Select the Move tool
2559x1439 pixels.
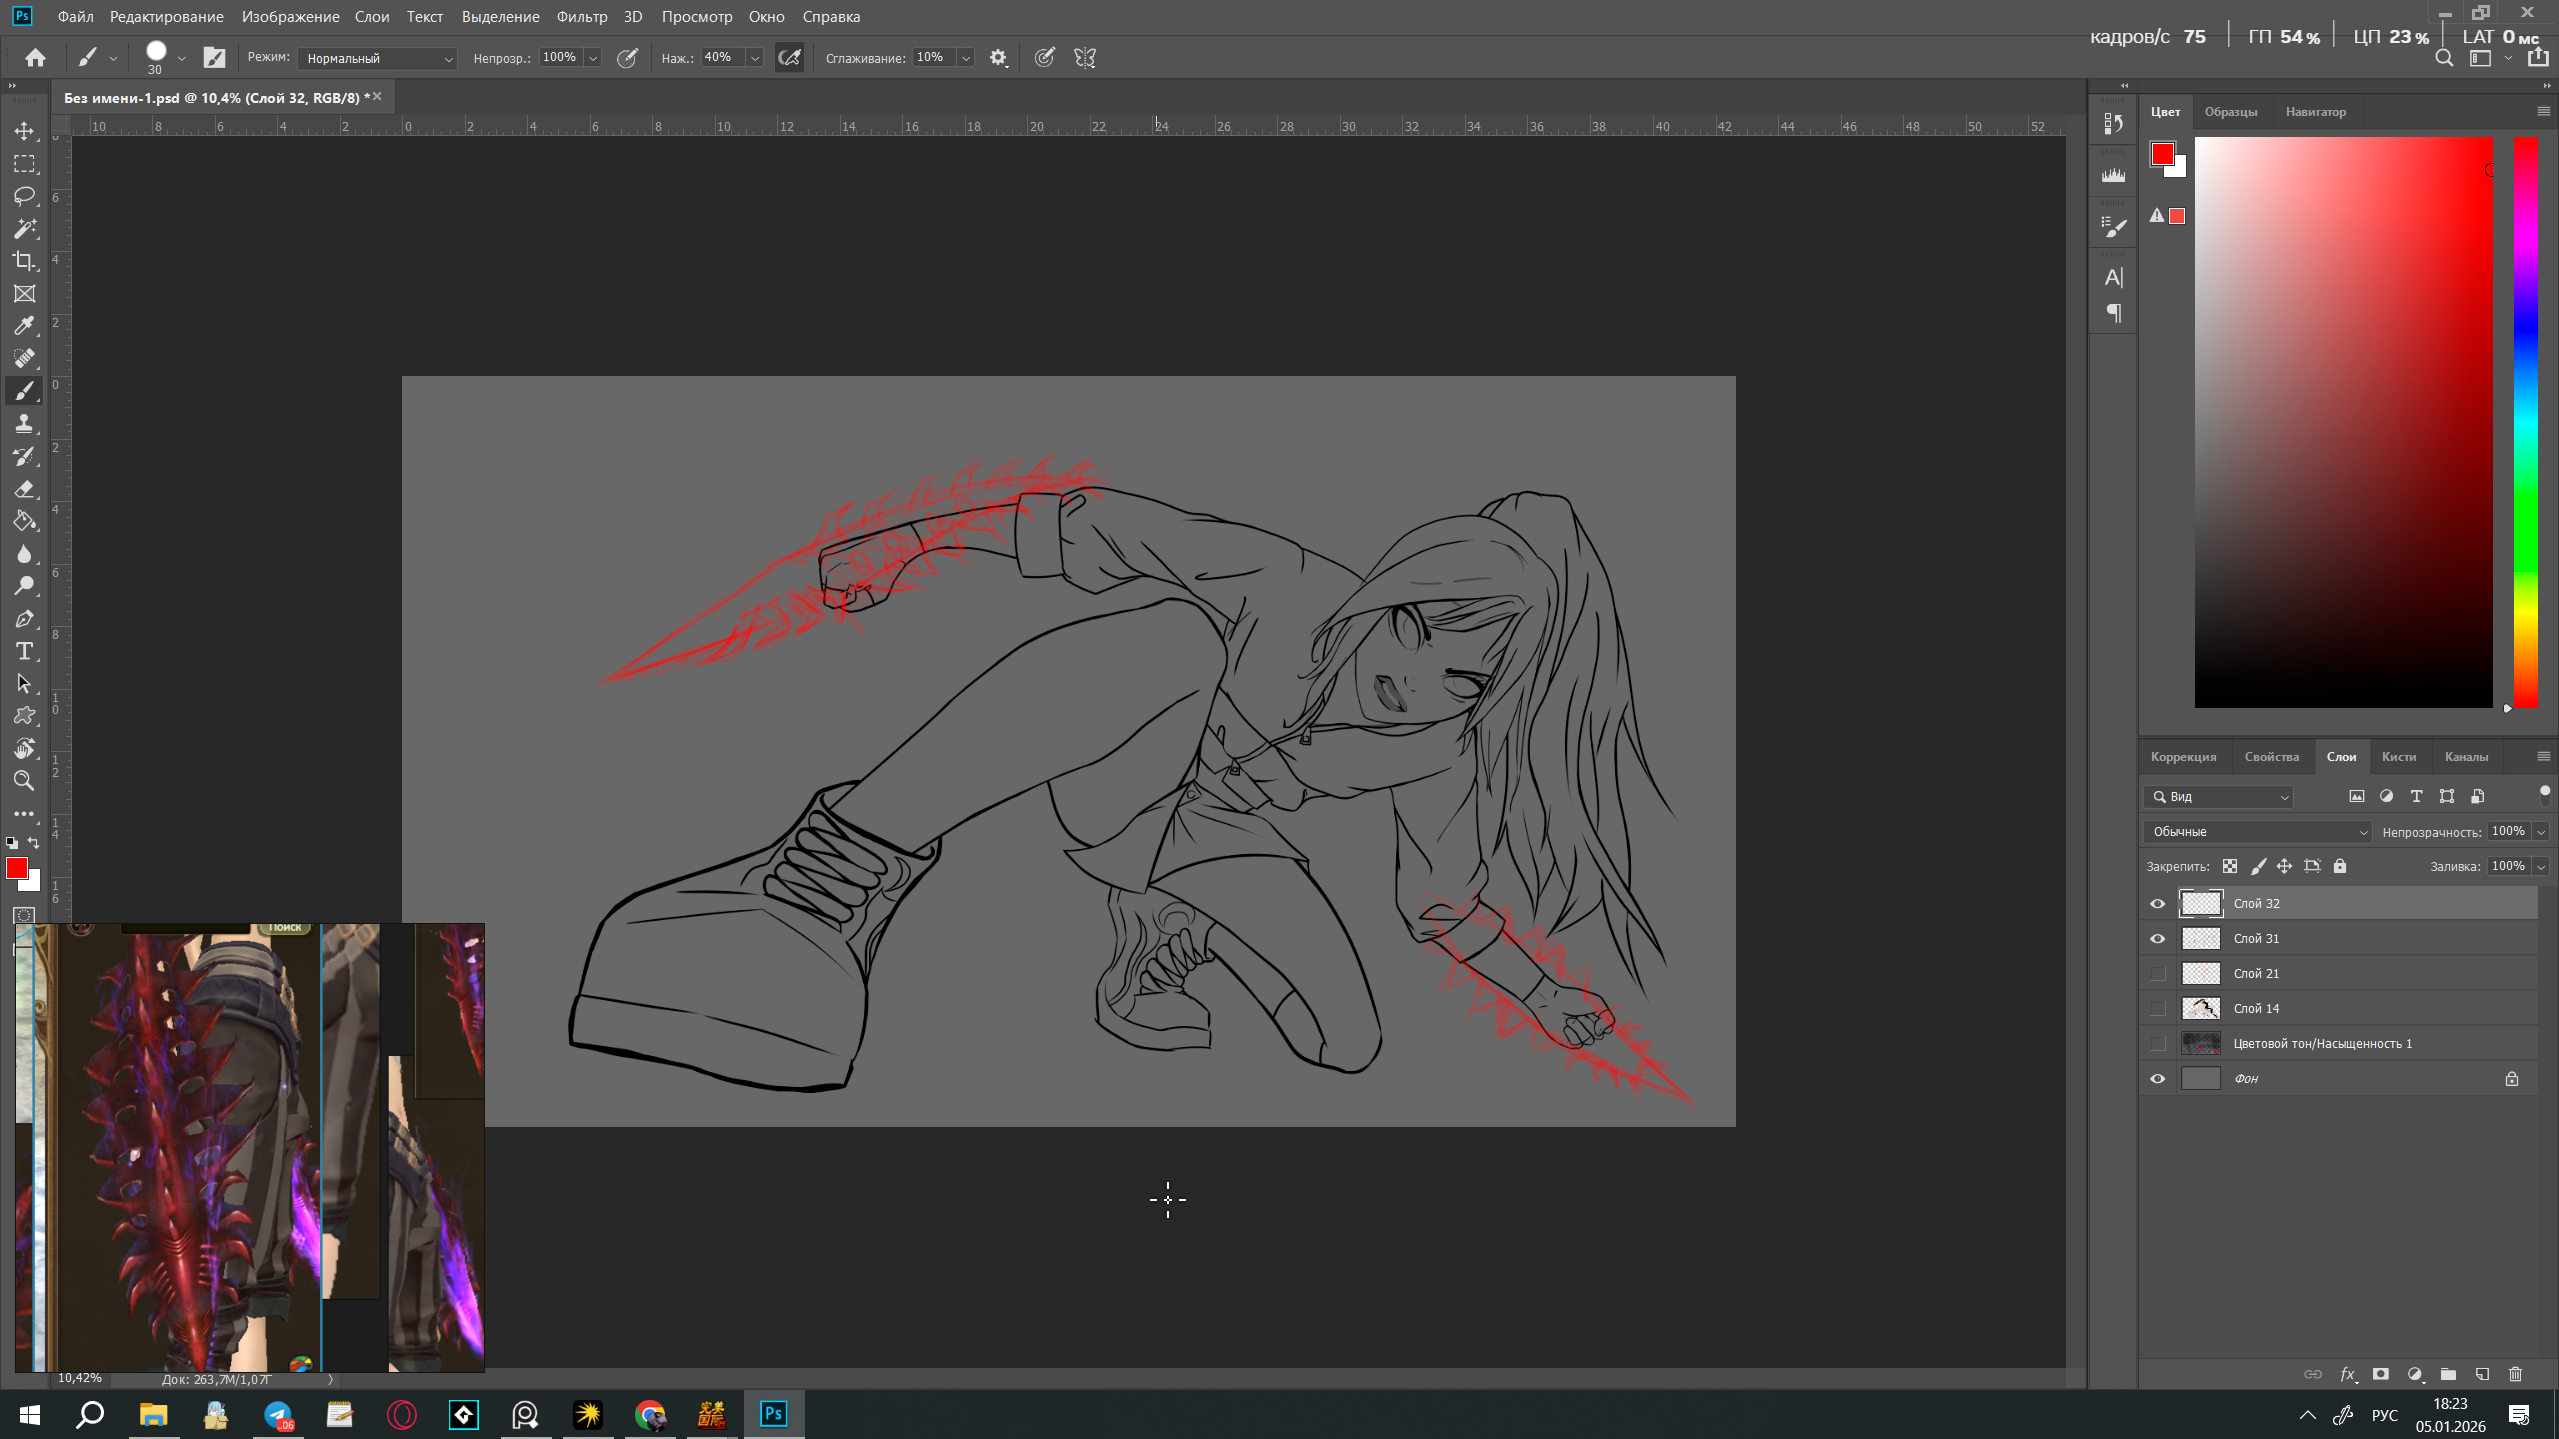[x=24, y=131]
